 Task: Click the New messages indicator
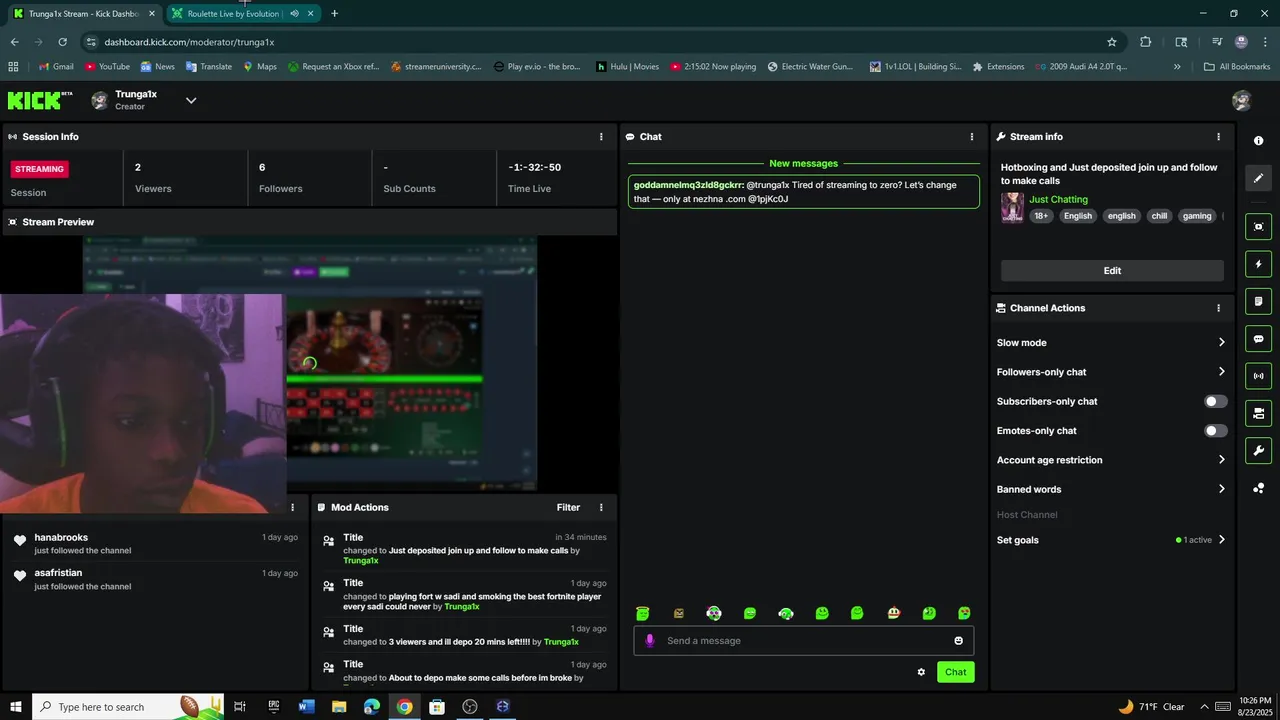(804, 163)
